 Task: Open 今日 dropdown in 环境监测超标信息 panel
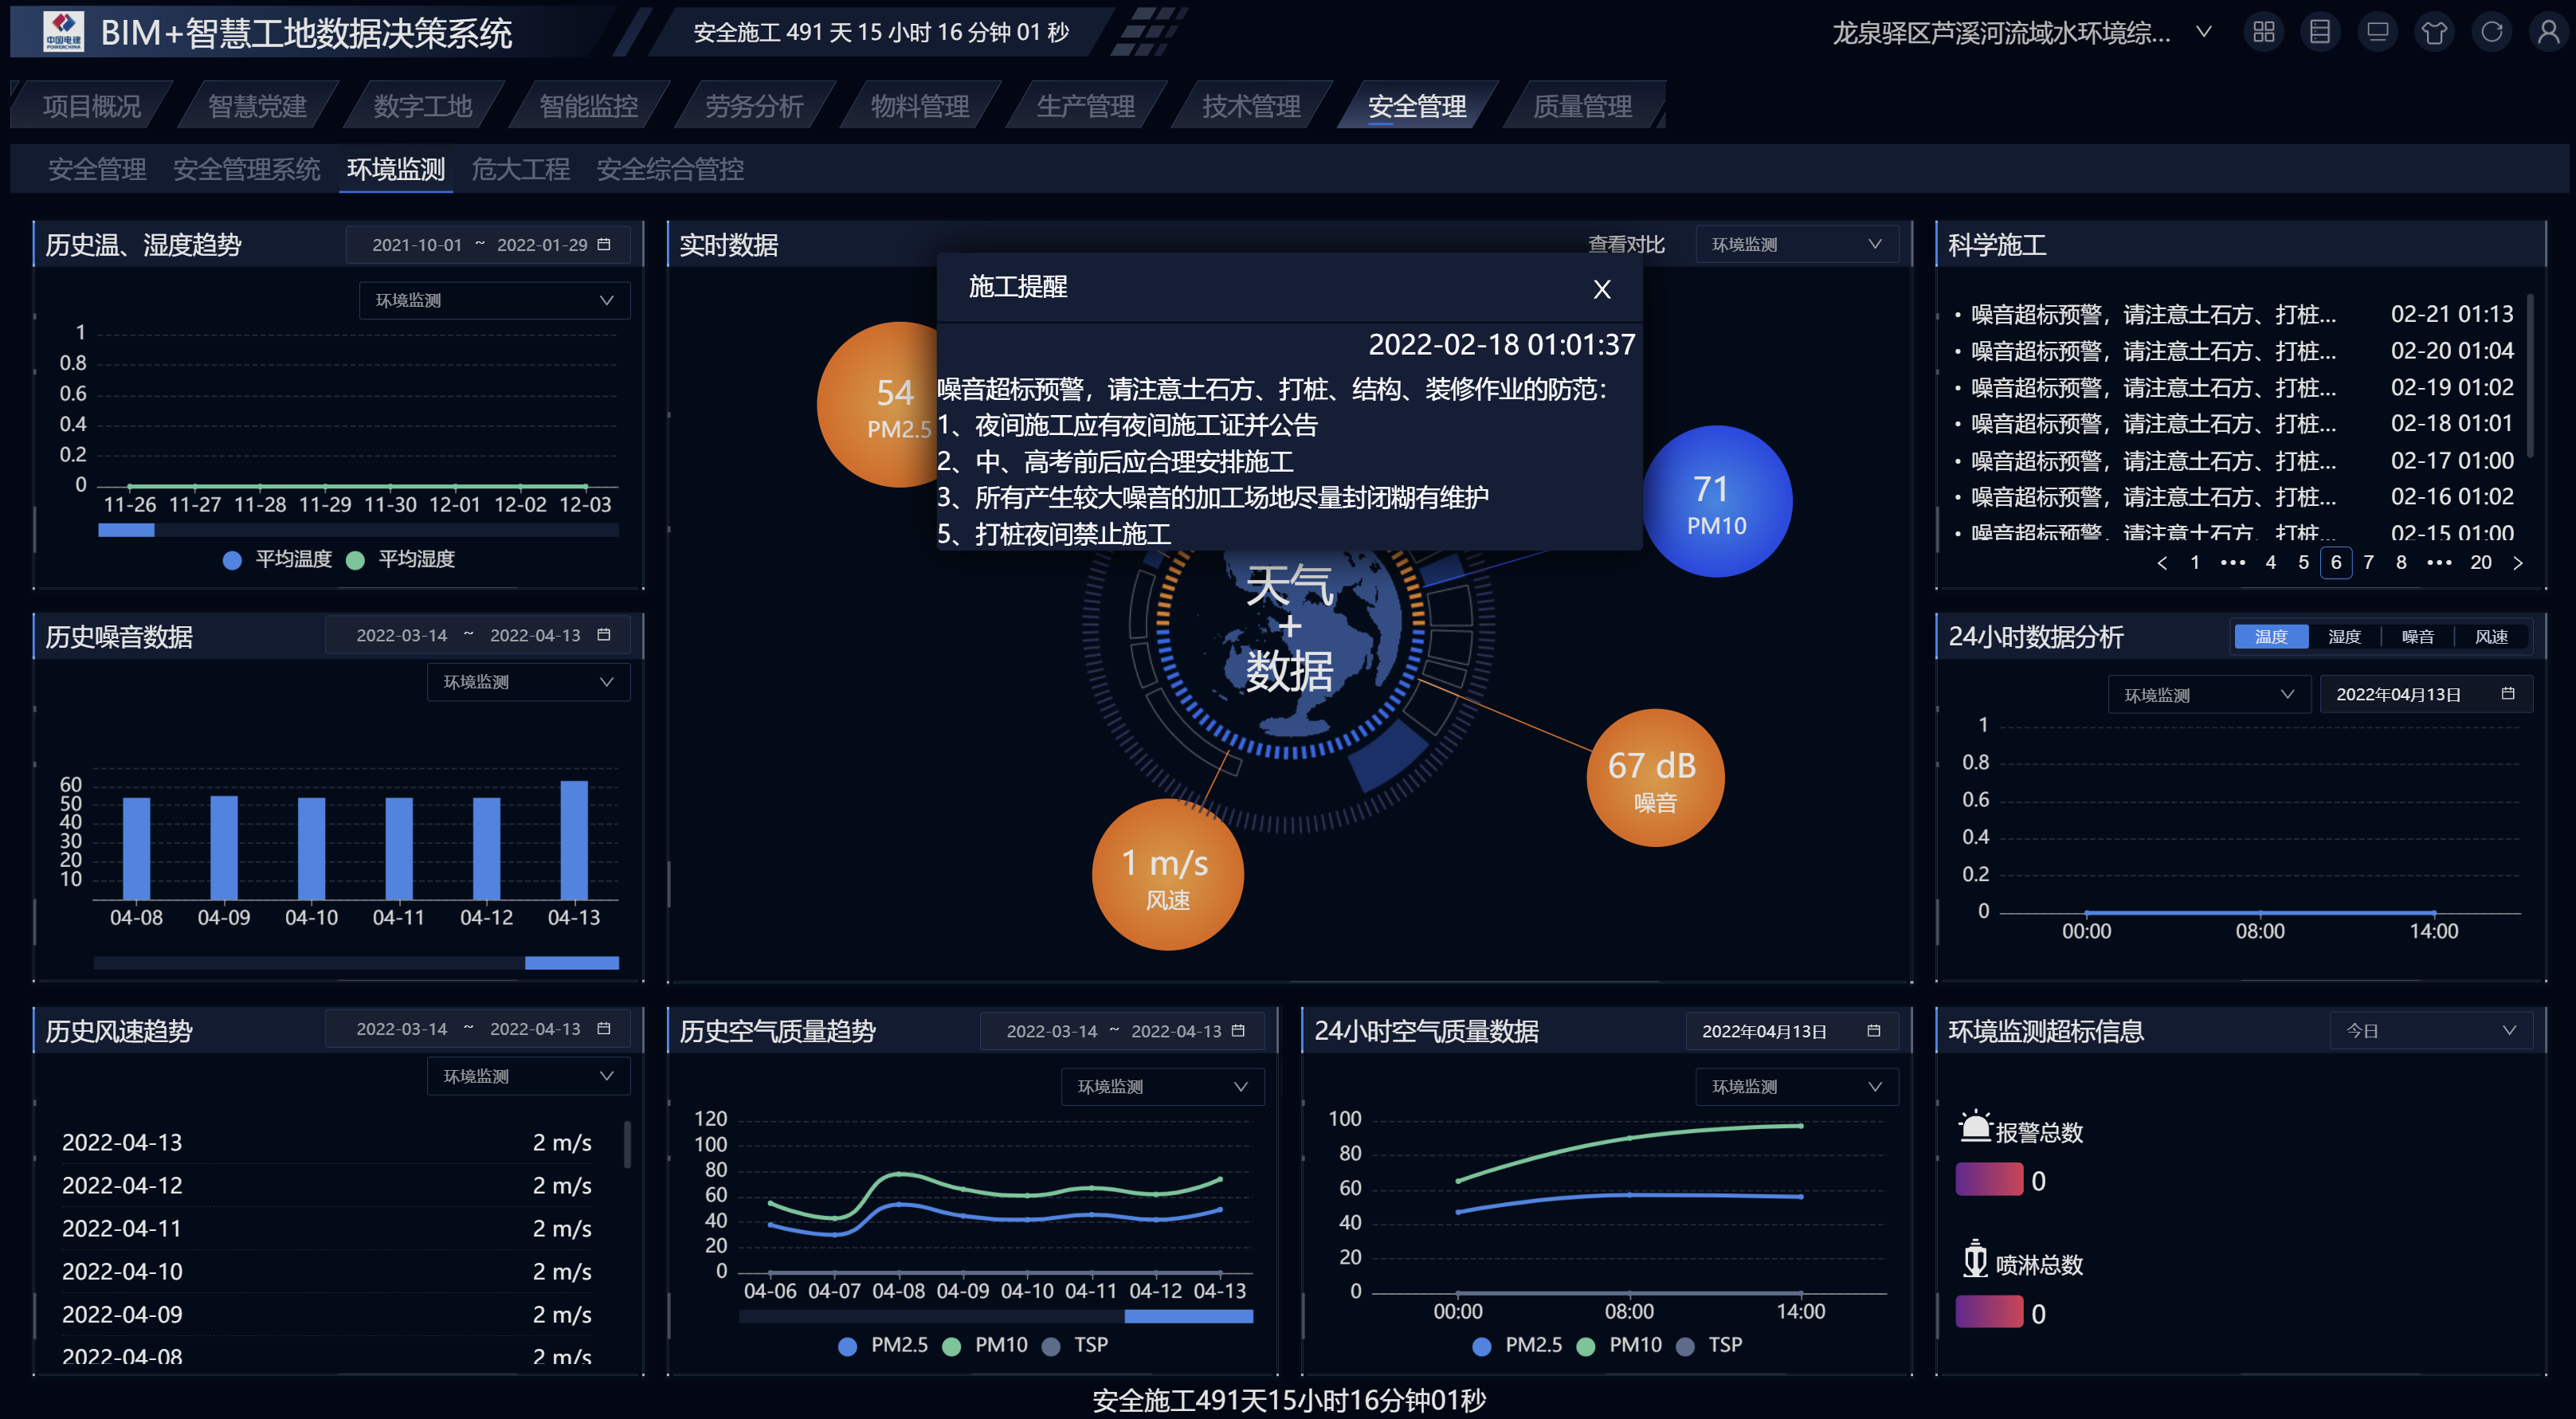[2430, 1030]
